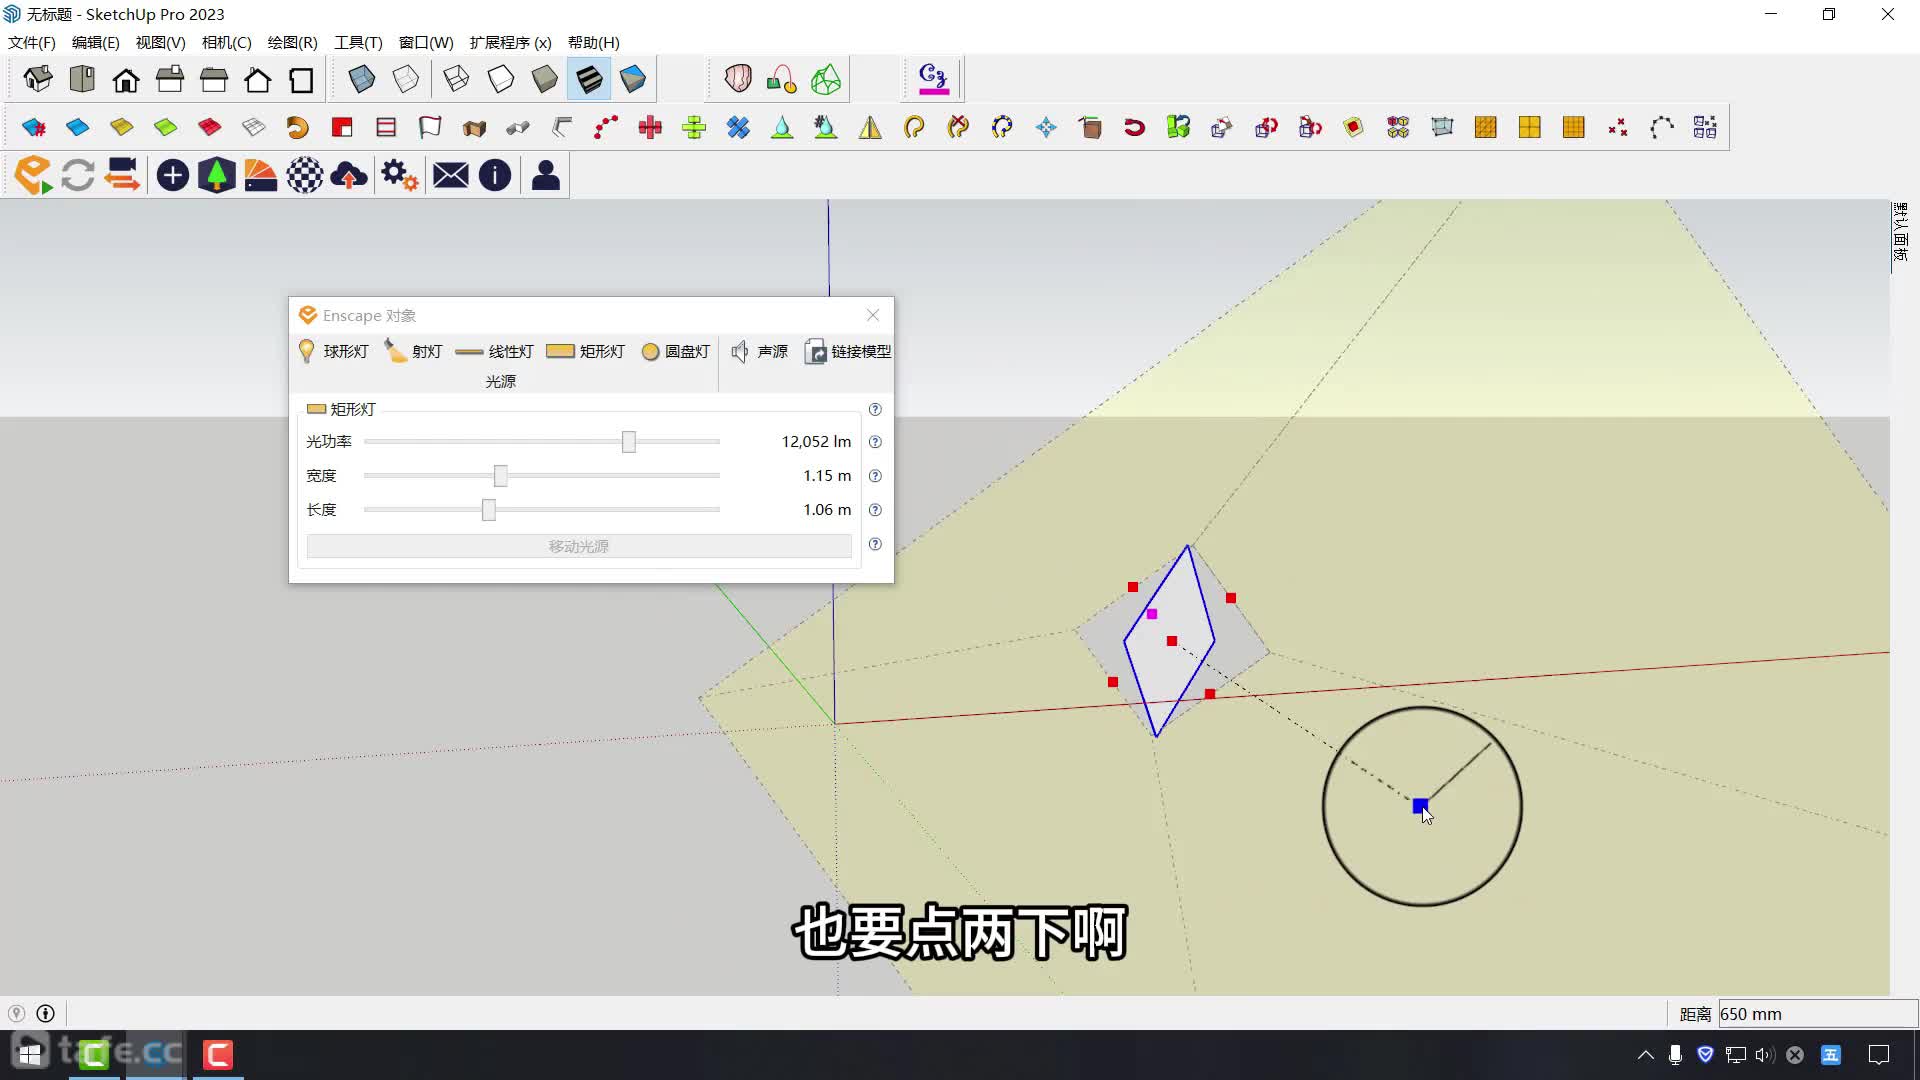Open help for 光功率 setting

point(875,442)
